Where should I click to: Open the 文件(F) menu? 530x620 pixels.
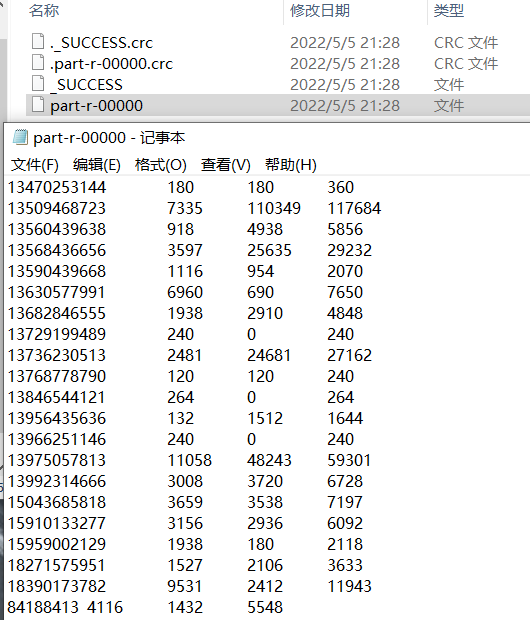pos(35,164)
